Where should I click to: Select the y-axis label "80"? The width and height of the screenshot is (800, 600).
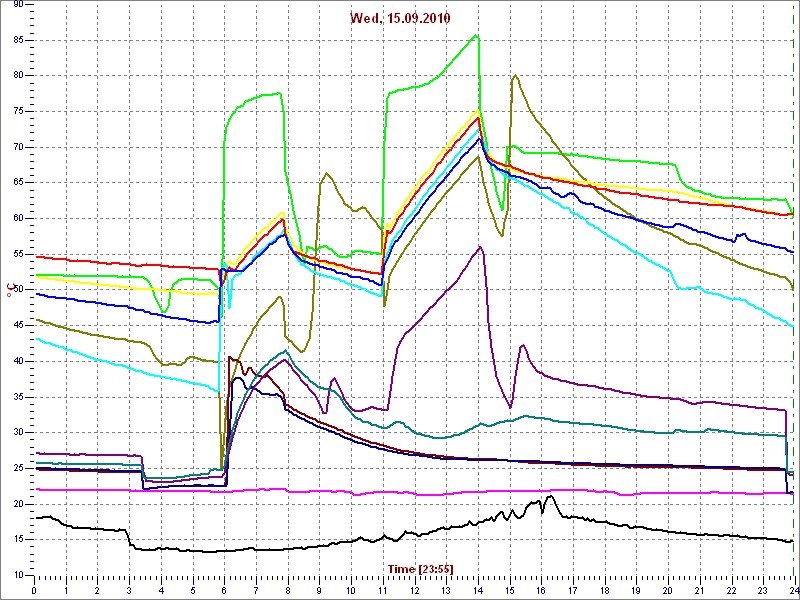coord(18,76)
